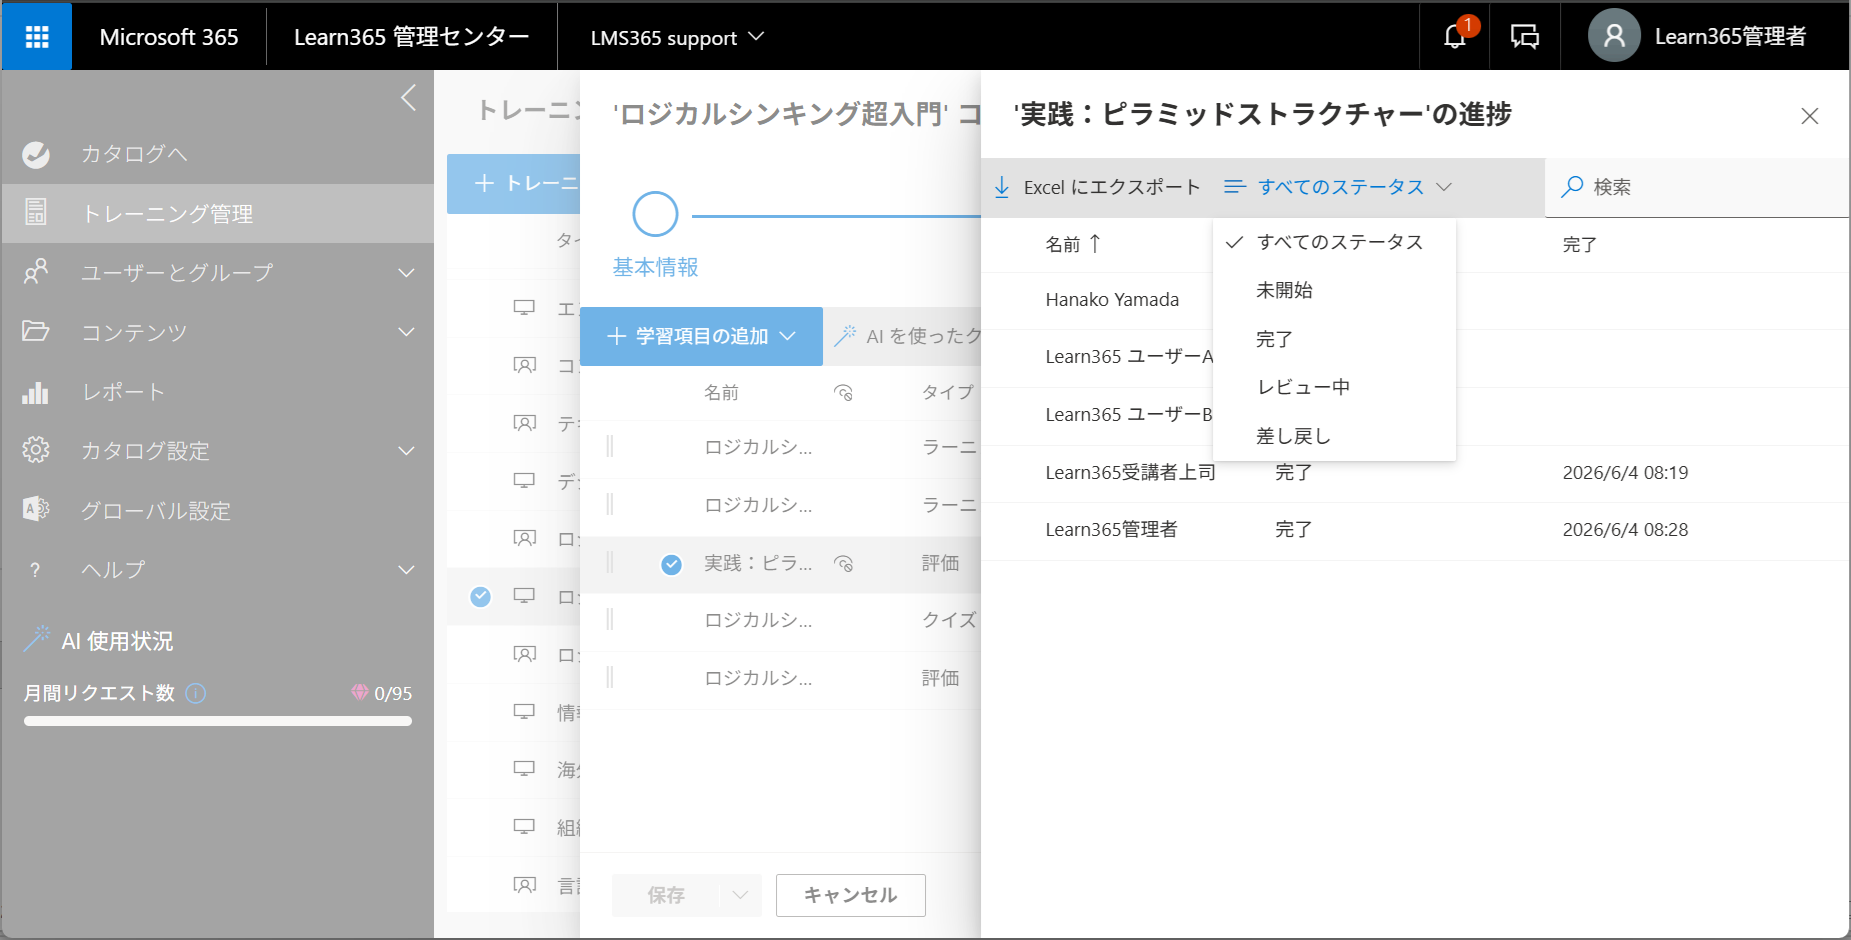Click the グローバル設定 icon
This screenshot has width=1851, height=940.
36,509
